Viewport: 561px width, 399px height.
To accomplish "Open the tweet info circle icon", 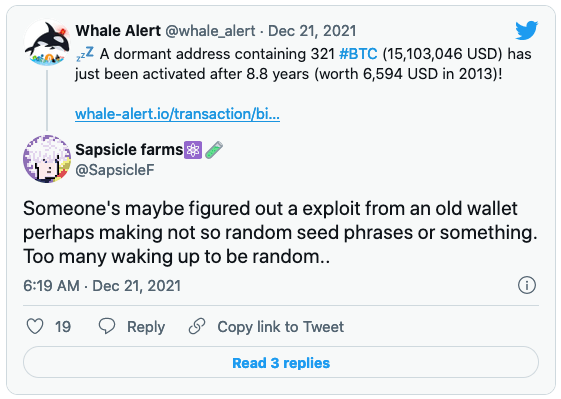I will (527, 285).
